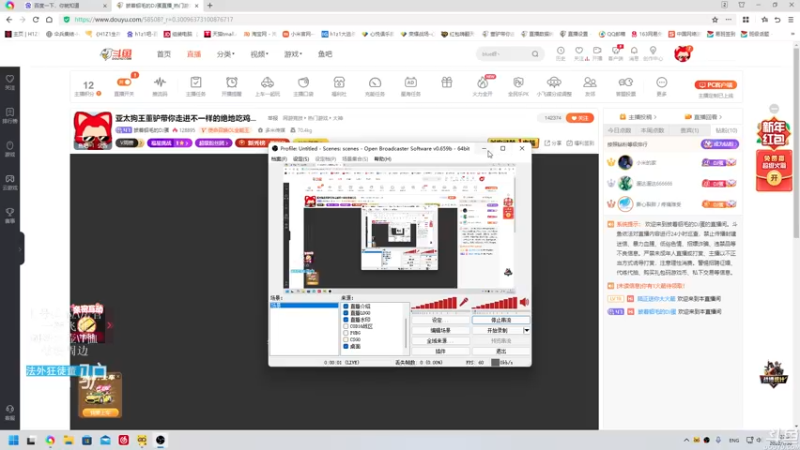The width and height of the screenshot is (800, 450).
Task: Toggle the third source checkbox in OBS sources
Action: (x=346, y=319)
